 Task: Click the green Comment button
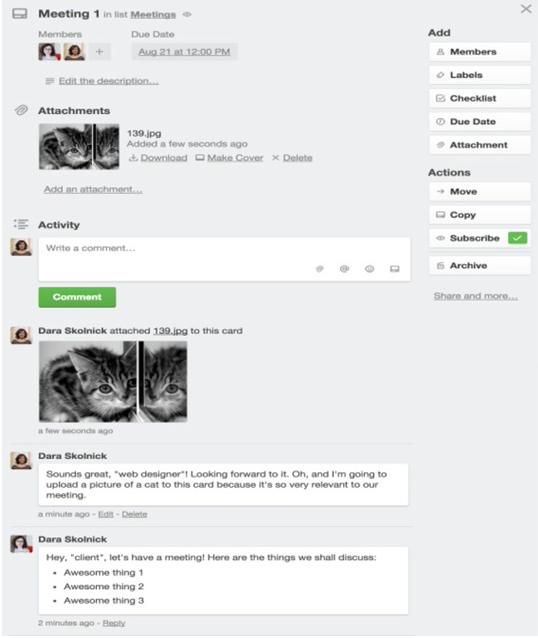(x=77, y=297)
